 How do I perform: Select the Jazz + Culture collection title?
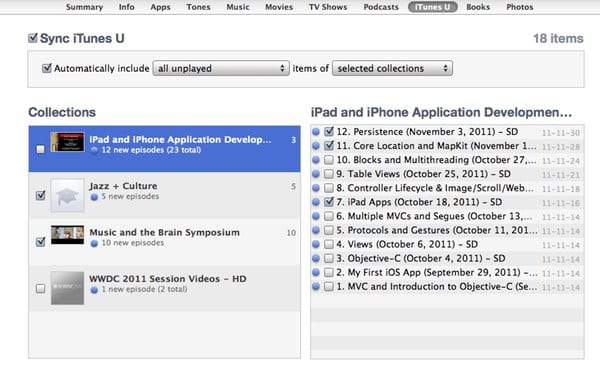(123, 186)
